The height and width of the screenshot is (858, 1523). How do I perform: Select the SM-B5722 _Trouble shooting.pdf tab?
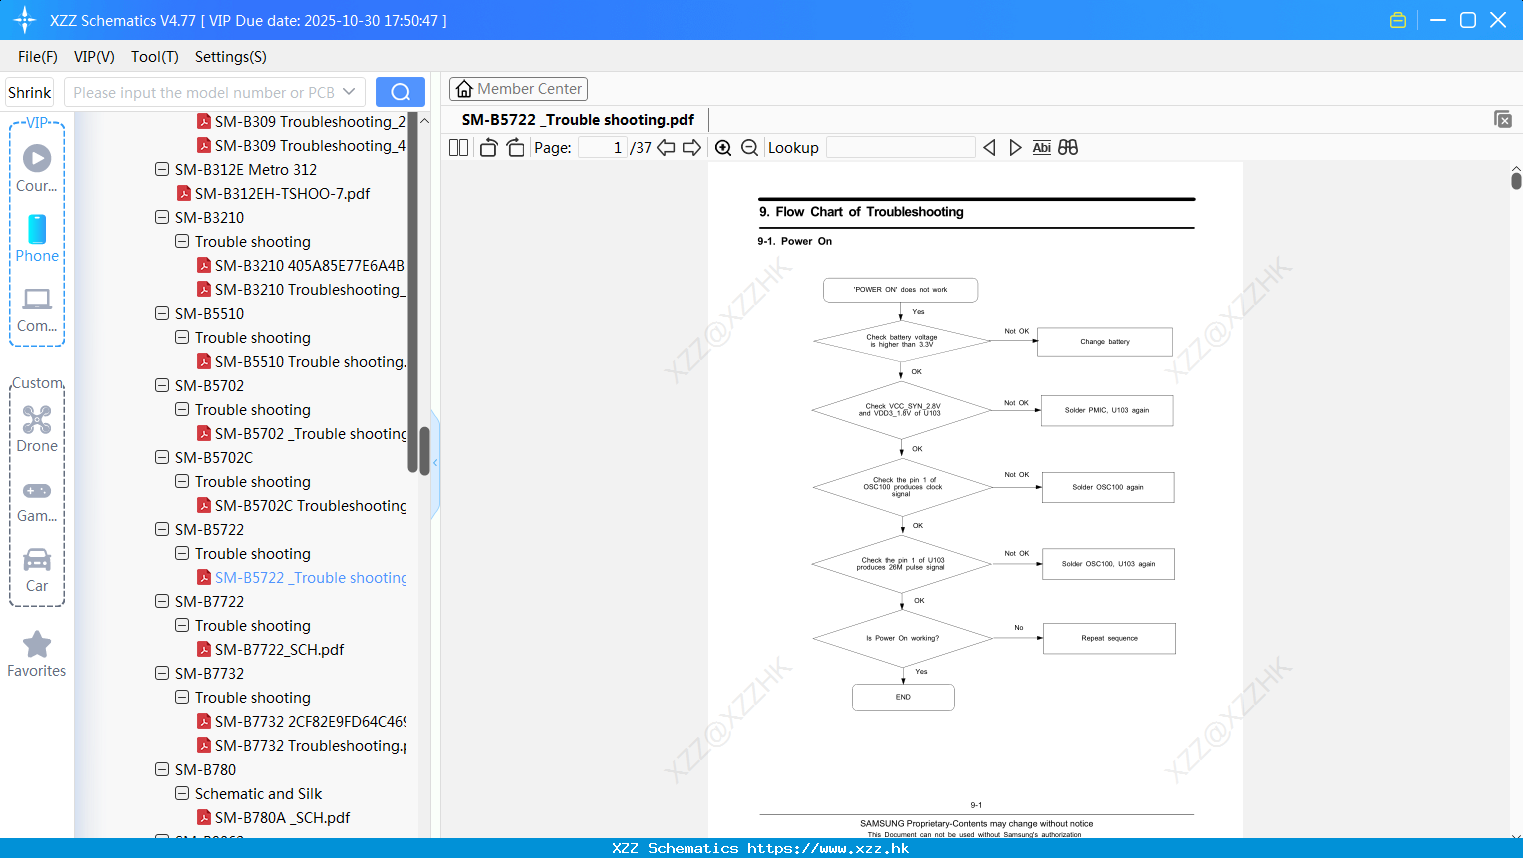(578, 120)
